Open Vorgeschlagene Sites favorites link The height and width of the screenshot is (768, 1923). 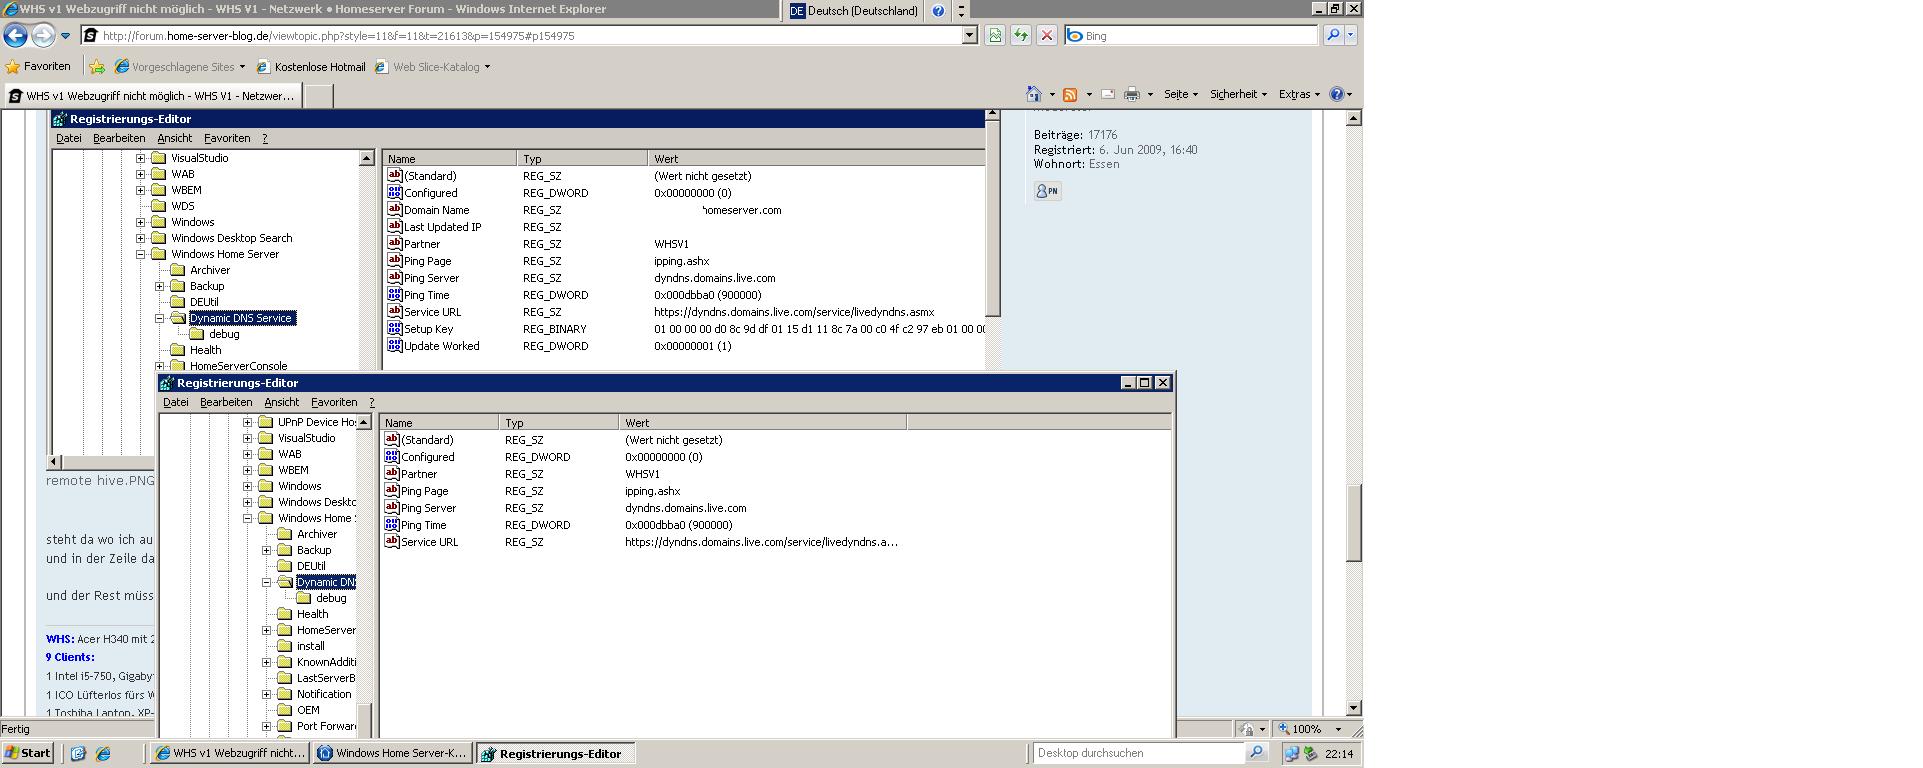point(180,67)
